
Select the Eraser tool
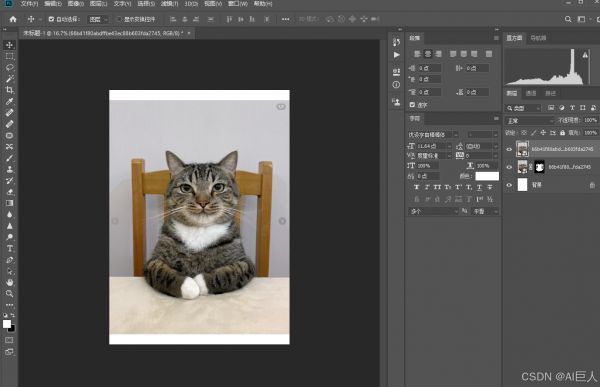[x=9, y=192]
